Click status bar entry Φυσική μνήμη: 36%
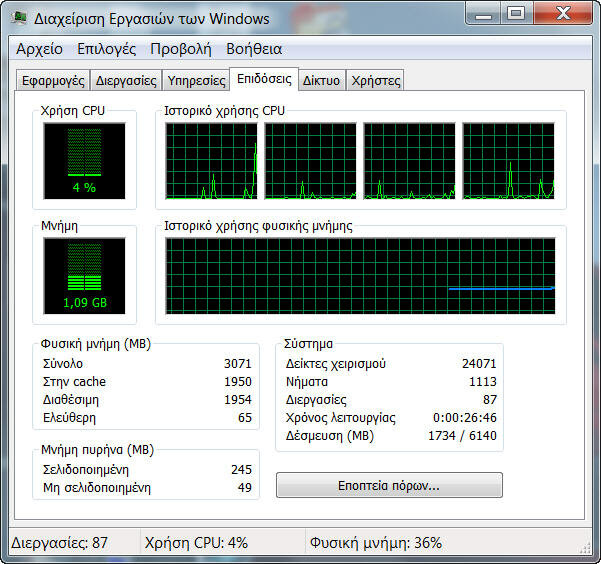The height and width of the screenshot is (564, 601). coord(376,543)
